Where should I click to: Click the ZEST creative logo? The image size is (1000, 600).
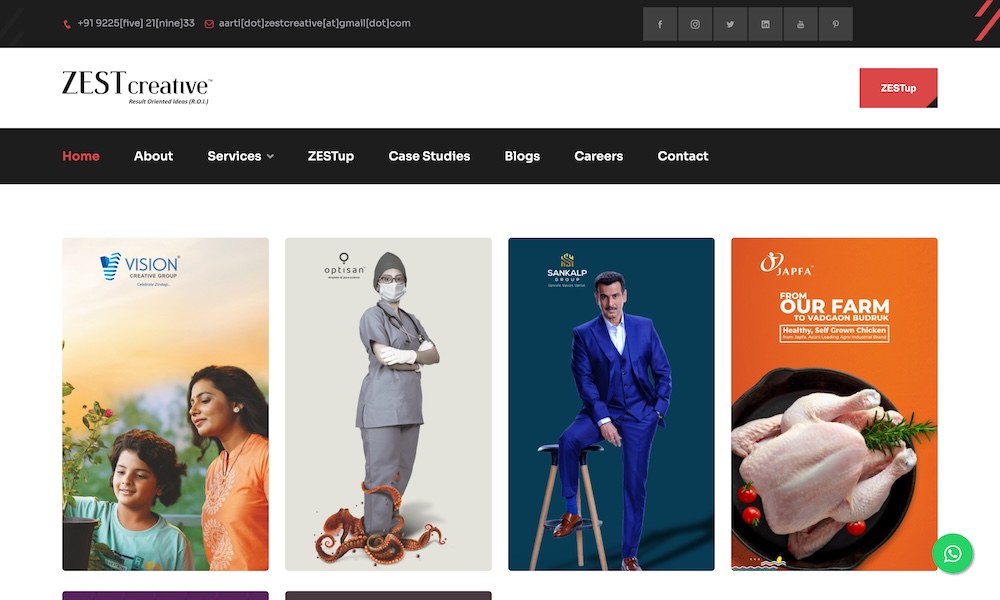pyautogui.click(x=136, y=87)
